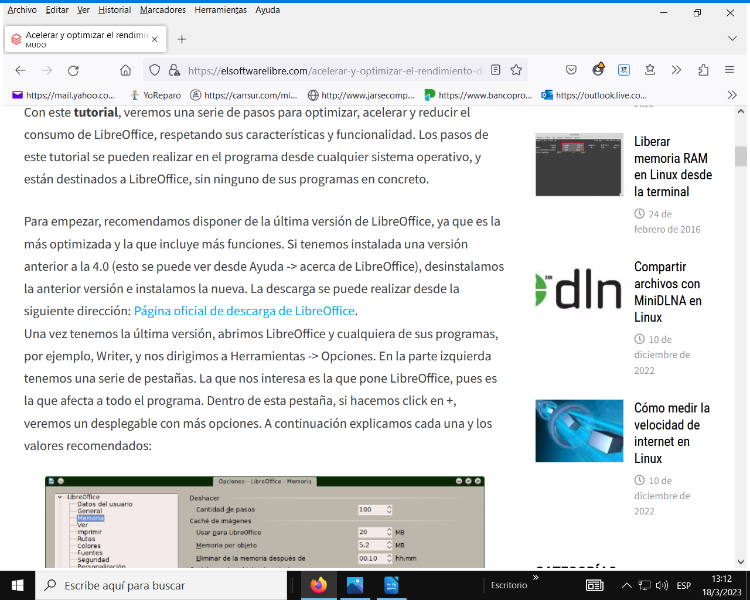Open the Historial menu
This screenshot has width=750, height=600.
[x=114, y=9]
